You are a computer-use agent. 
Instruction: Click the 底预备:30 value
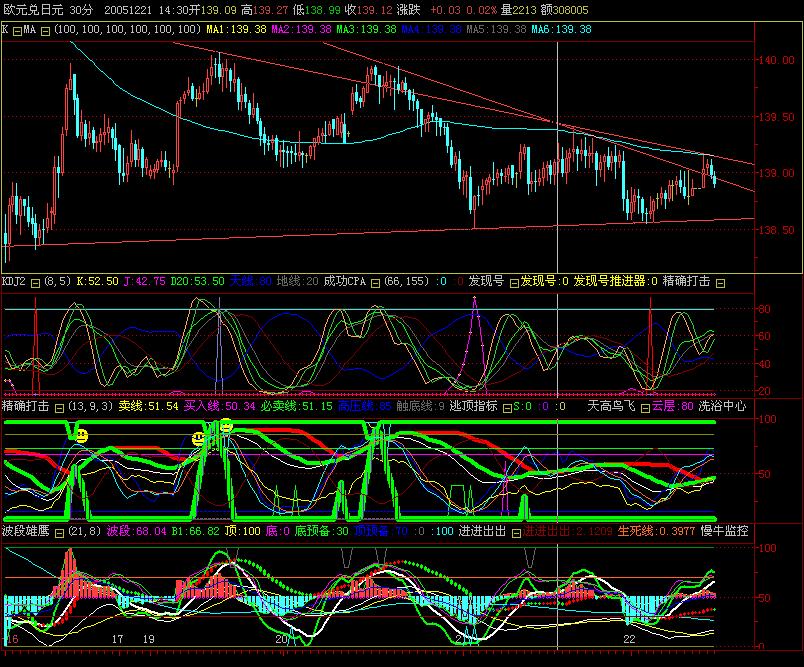(321, 531)
